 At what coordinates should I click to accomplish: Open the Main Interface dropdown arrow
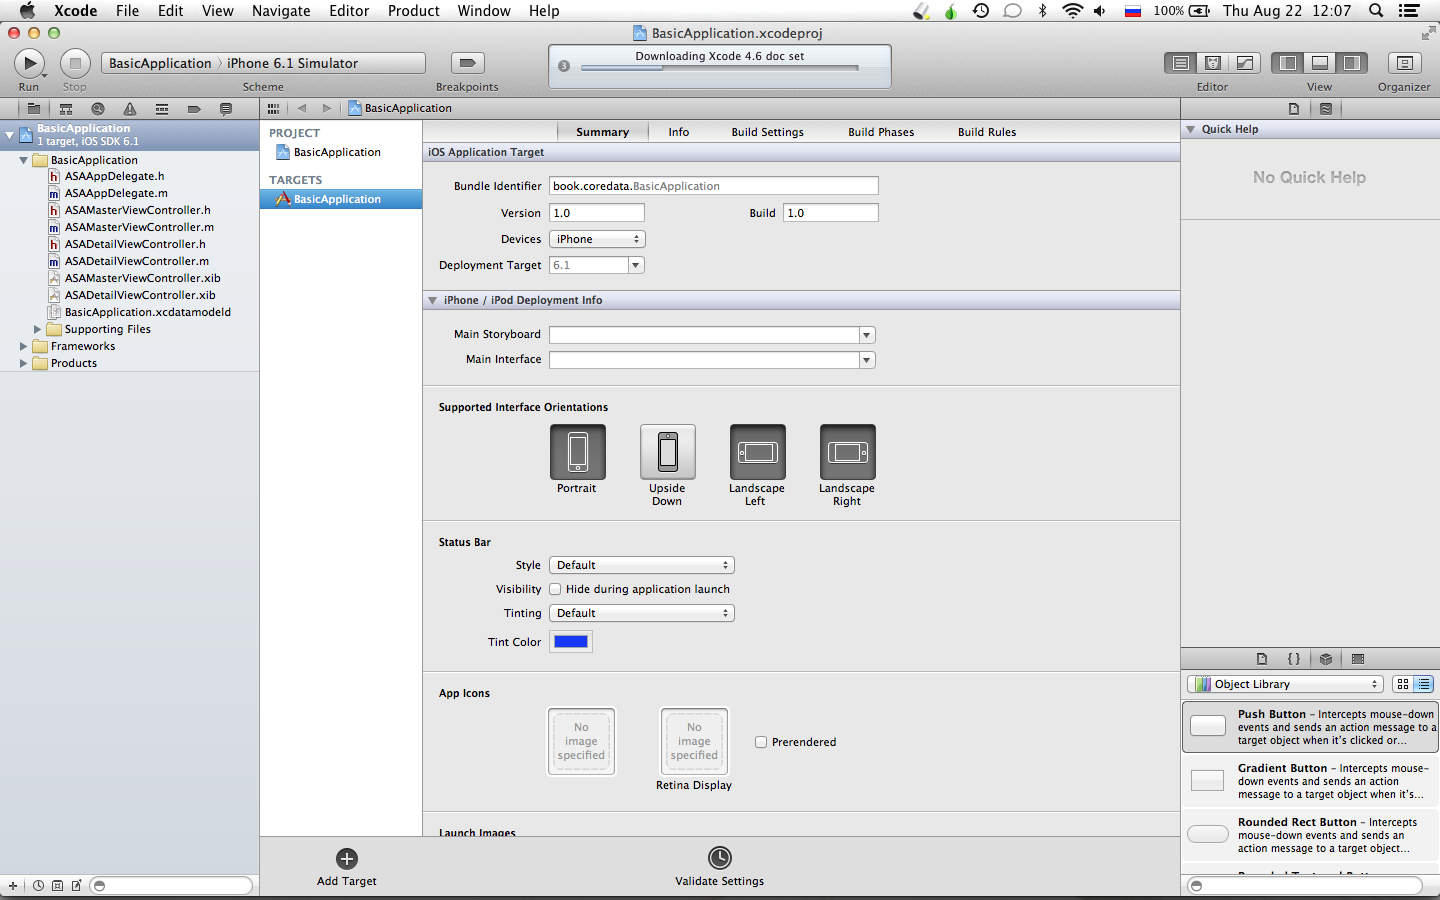click(867, 360)
